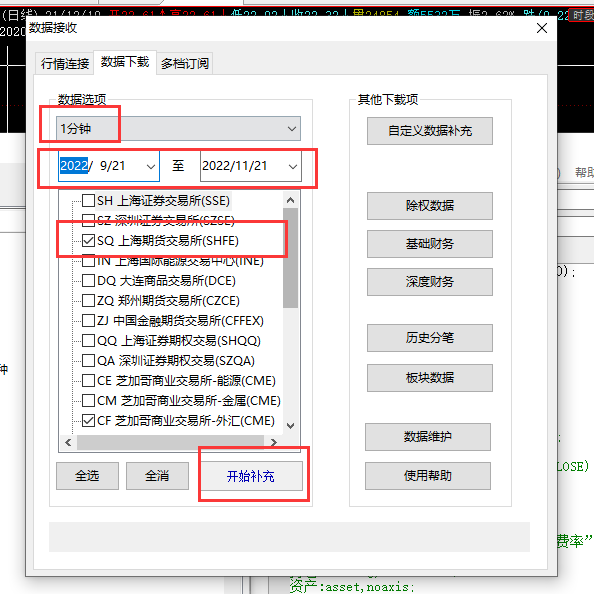Check SH 上海证券交易所(SSE) checkbox
This screenshot has height=594, width=594.
click(88, 200)
